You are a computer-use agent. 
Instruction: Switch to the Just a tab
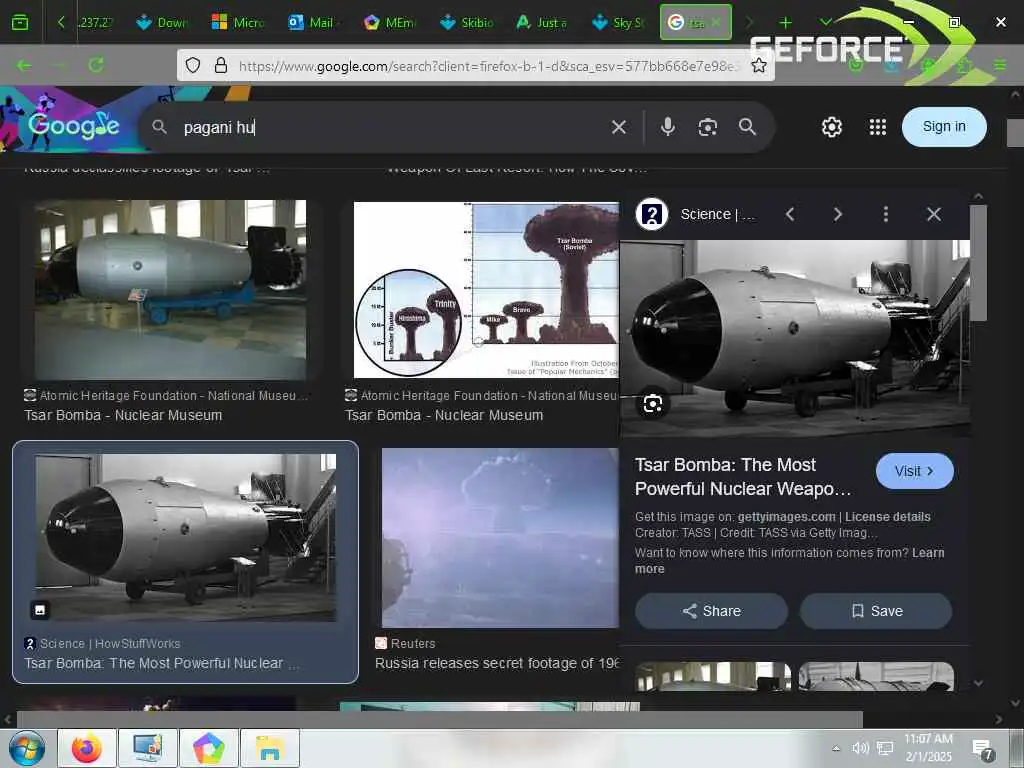coord(542,23)
